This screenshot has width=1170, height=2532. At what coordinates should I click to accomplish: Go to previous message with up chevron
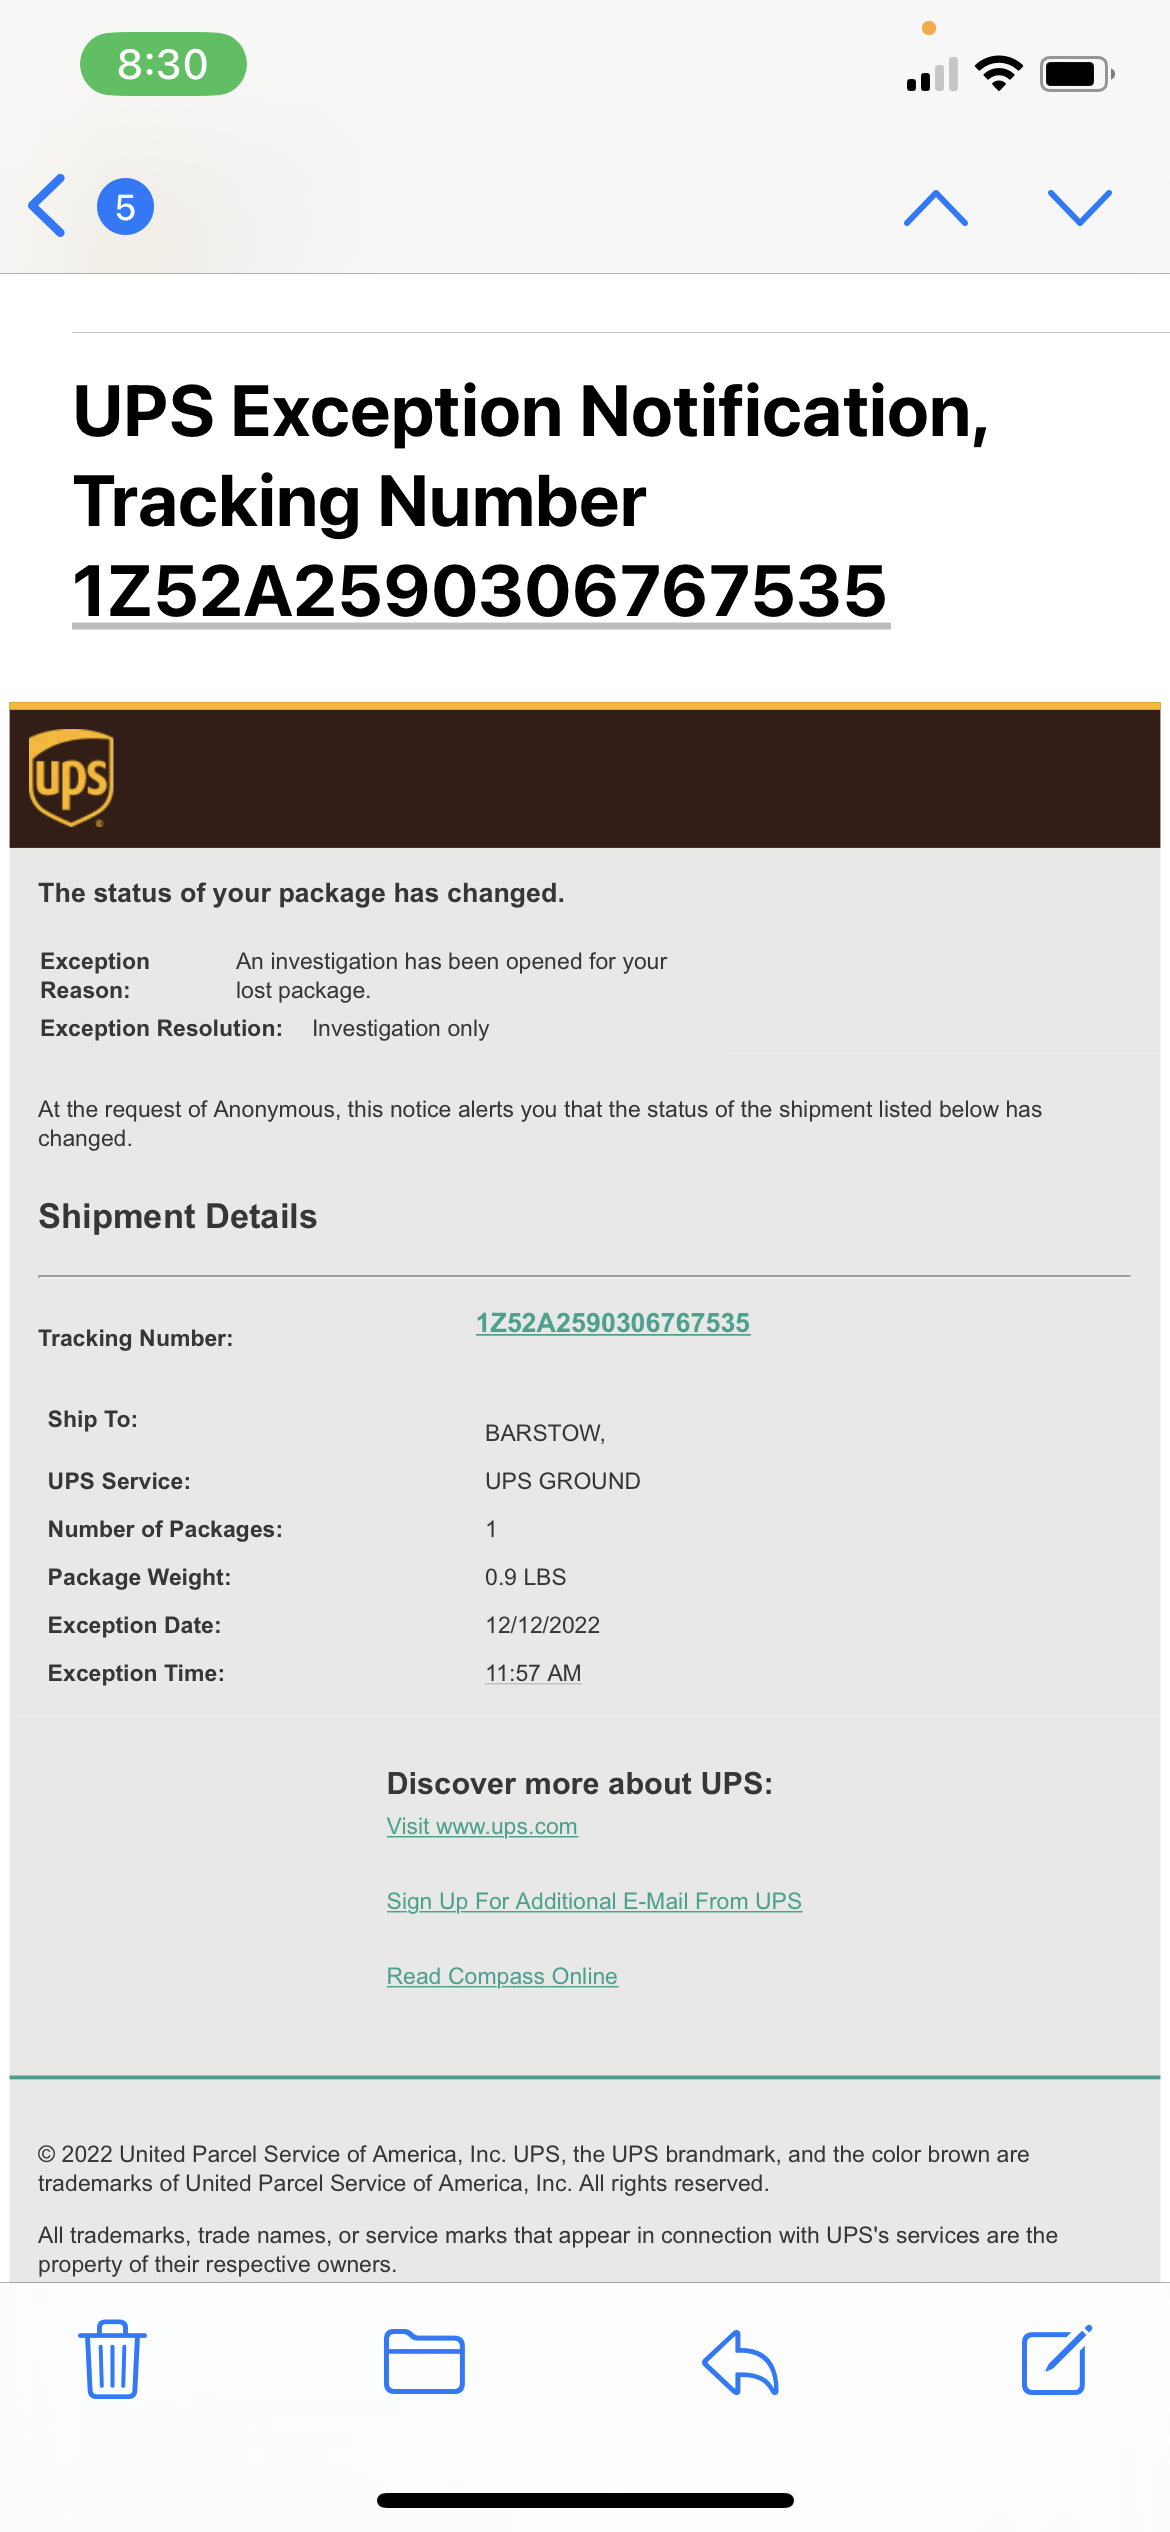point(935,207)
